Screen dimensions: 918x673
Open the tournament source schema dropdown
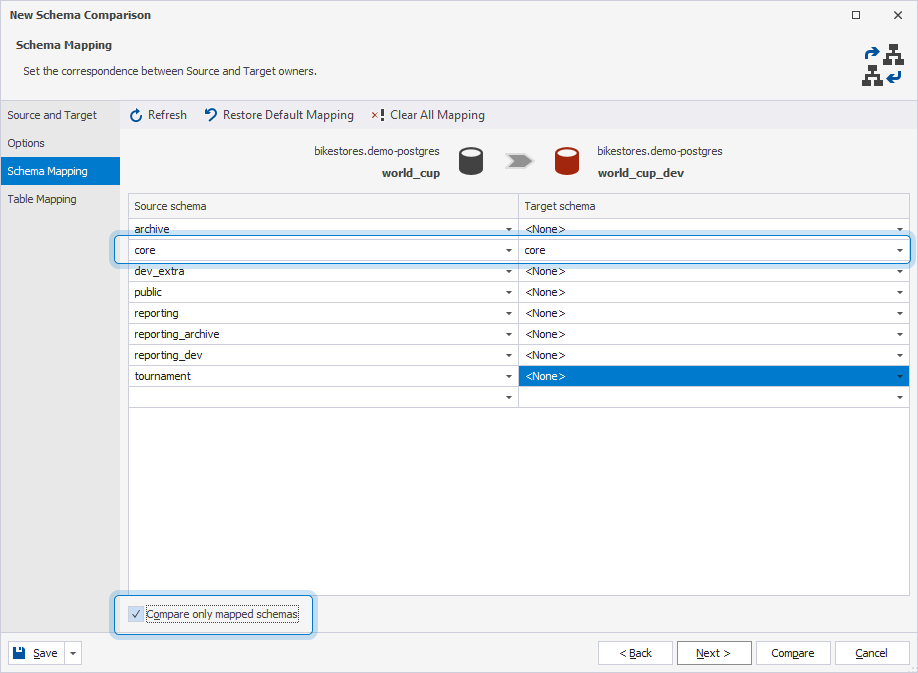click(x=509, y=377)
